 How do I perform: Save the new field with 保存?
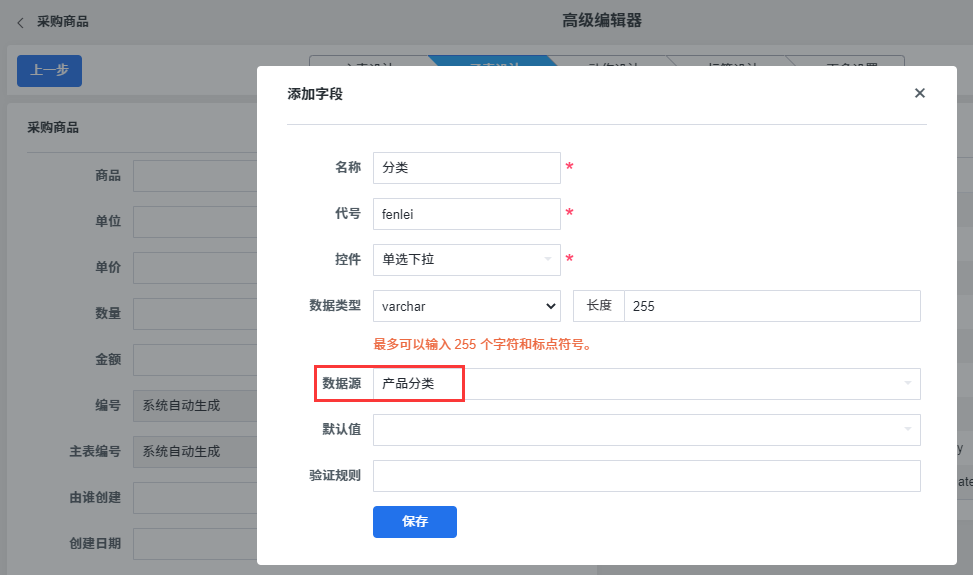pos(415,522)
